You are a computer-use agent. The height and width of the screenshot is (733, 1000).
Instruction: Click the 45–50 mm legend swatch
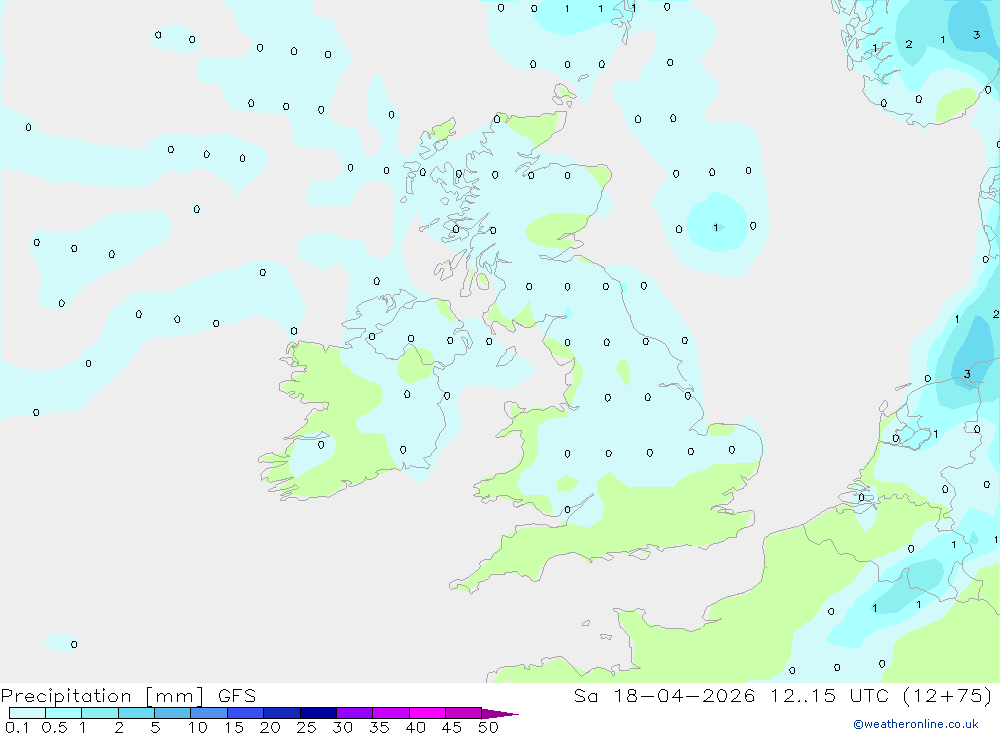pyautogui.click(x=464, y=713)
